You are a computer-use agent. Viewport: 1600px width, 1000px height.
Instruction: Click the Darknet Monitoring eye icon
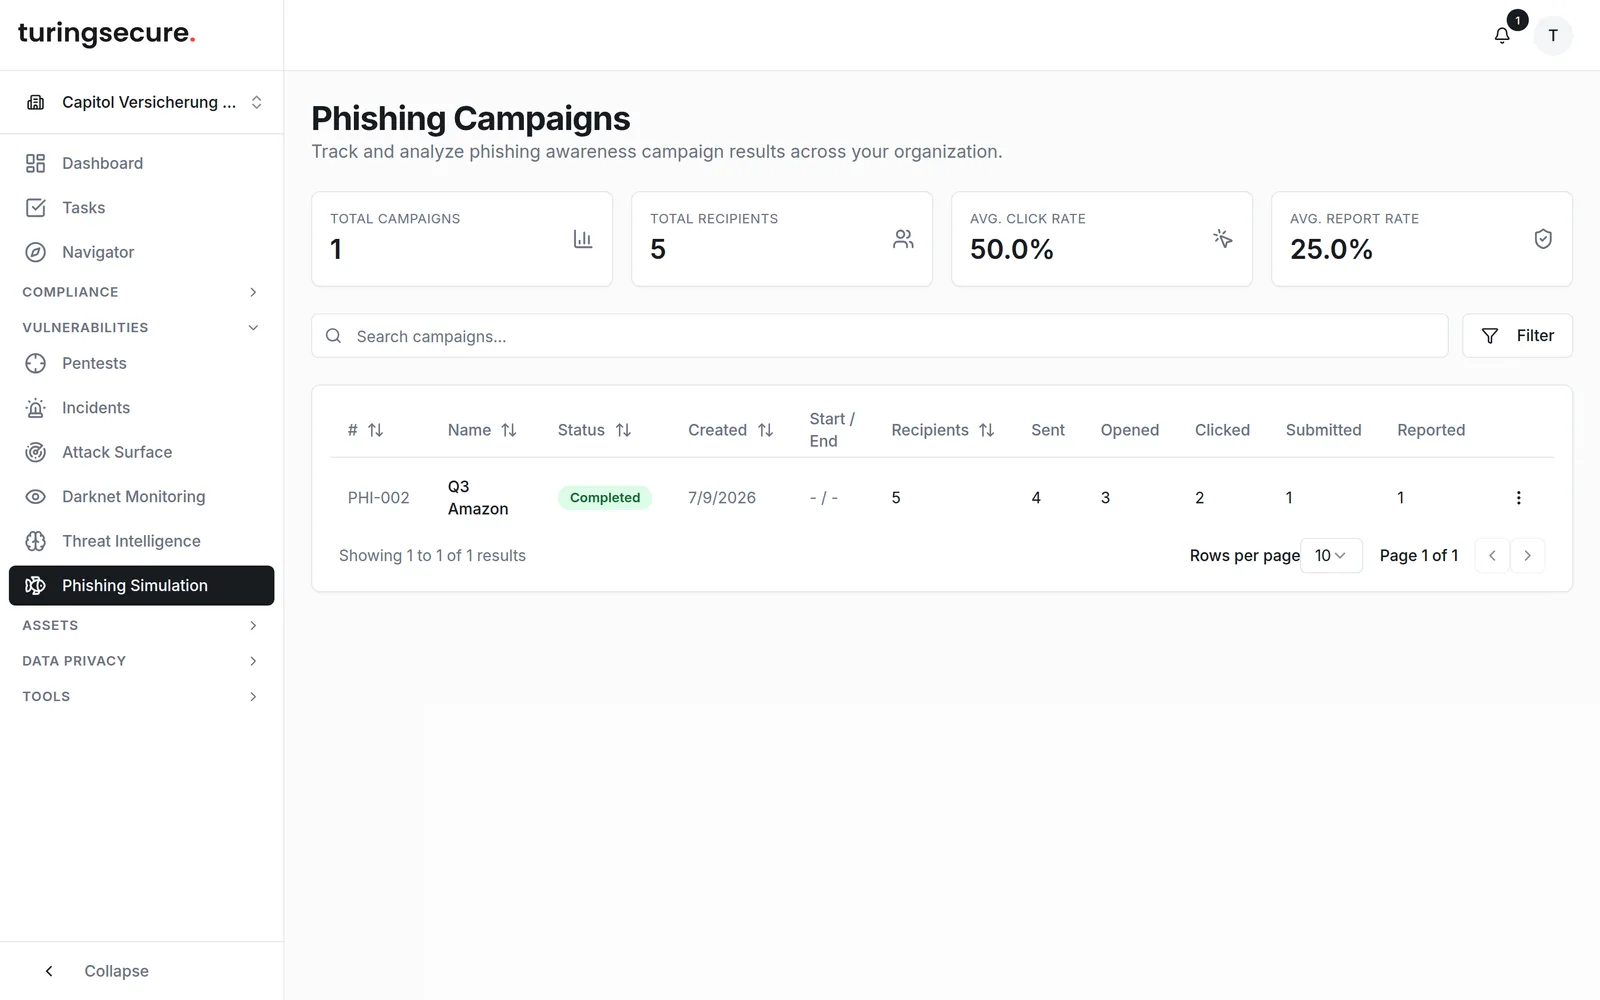[36, 497]
